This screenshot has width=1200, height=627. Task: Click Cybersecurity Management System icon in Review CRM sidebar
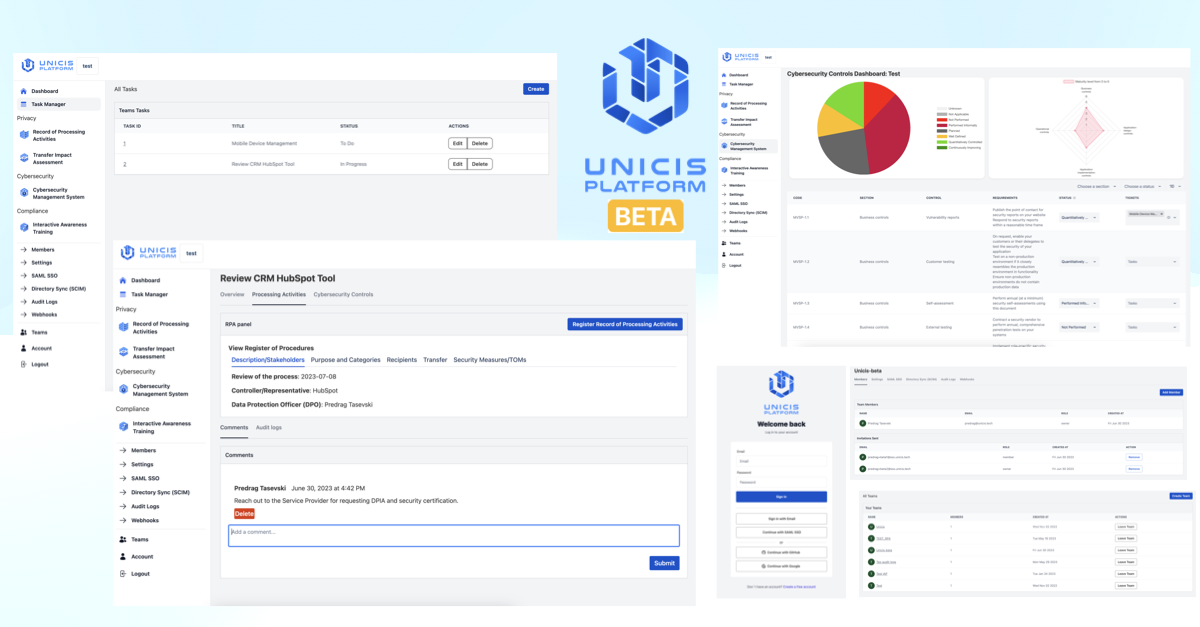(x=124, y=390)
